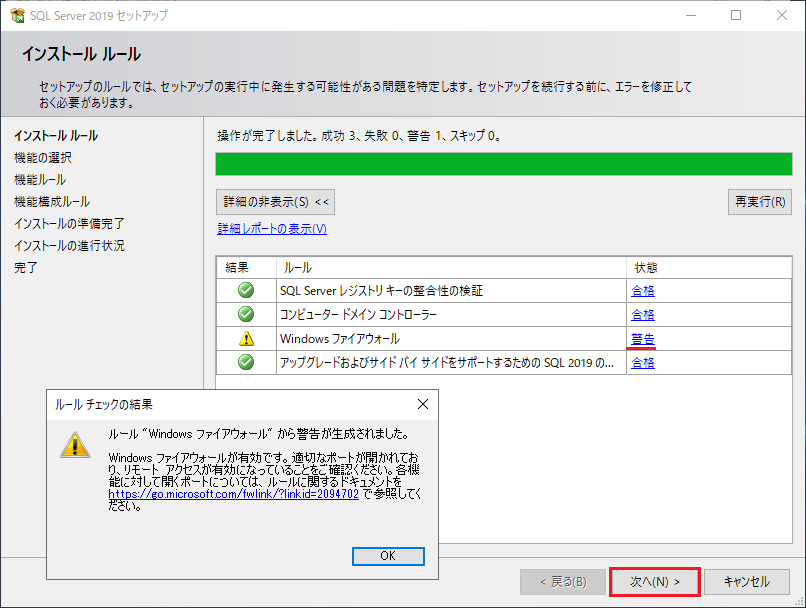
Task: Click green checkmark for domain controller rule
Action: (246, 315)
